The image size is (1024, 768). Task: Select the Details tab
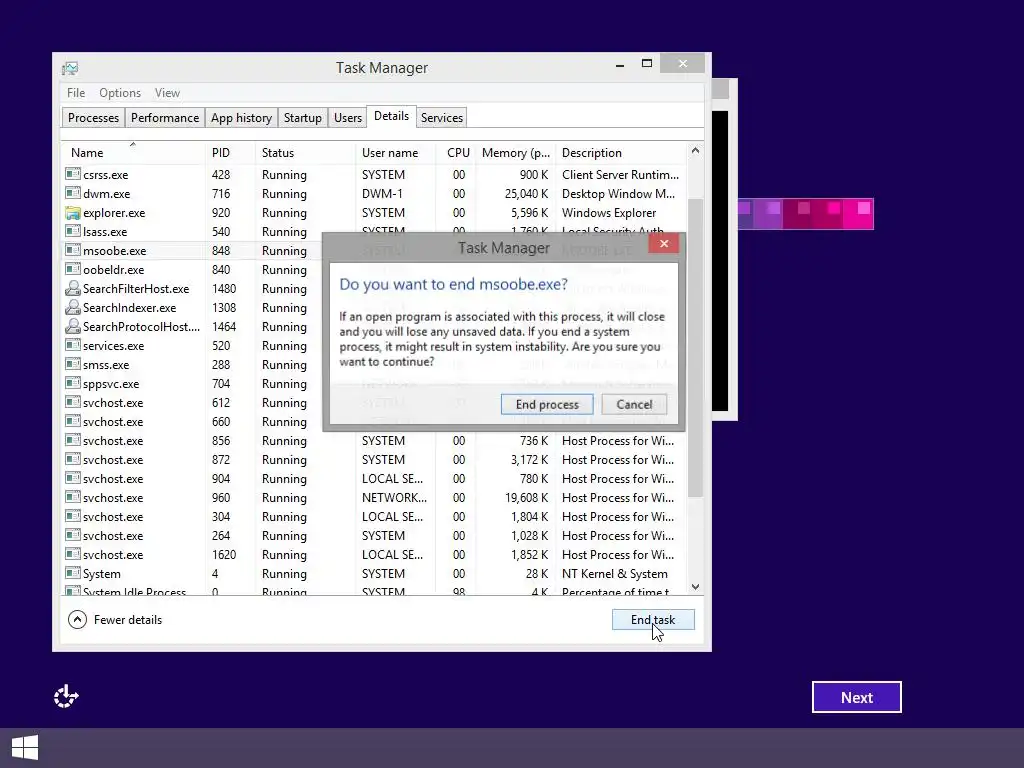coord(391,116)
